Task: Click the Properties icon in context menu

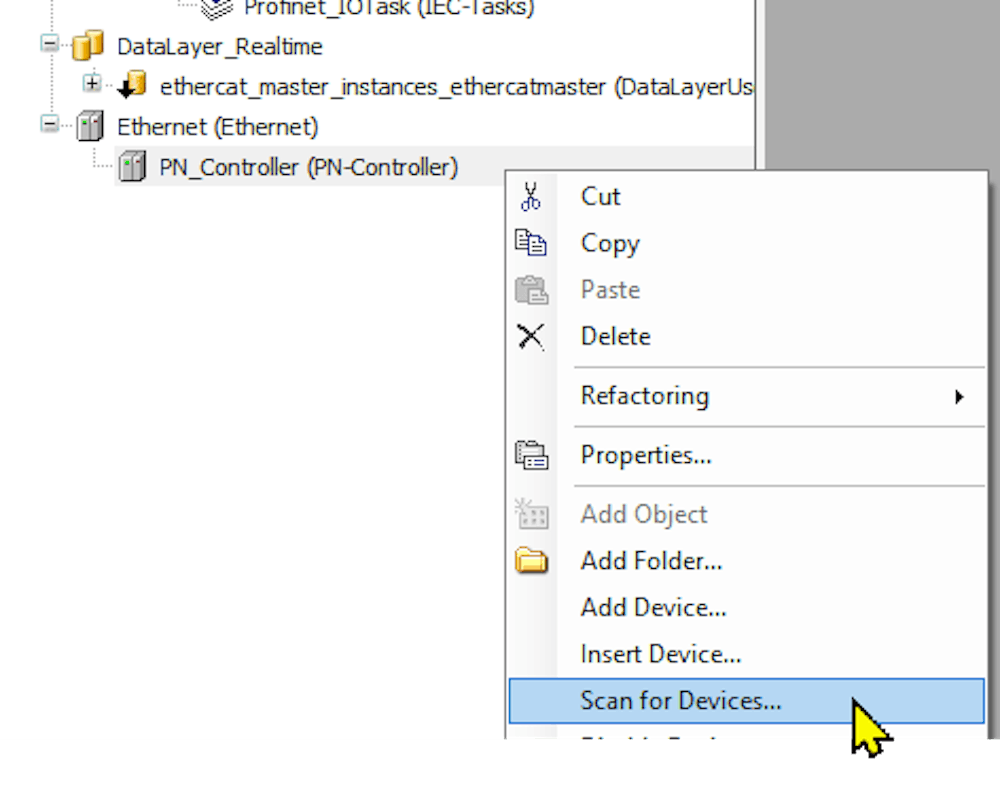Action: click(x=531, y=456)
